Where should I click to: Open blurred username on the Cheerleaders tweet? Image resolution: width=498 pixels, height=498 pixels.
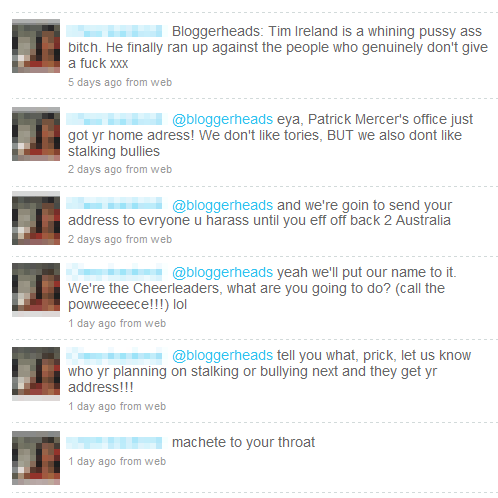point(114,272)
